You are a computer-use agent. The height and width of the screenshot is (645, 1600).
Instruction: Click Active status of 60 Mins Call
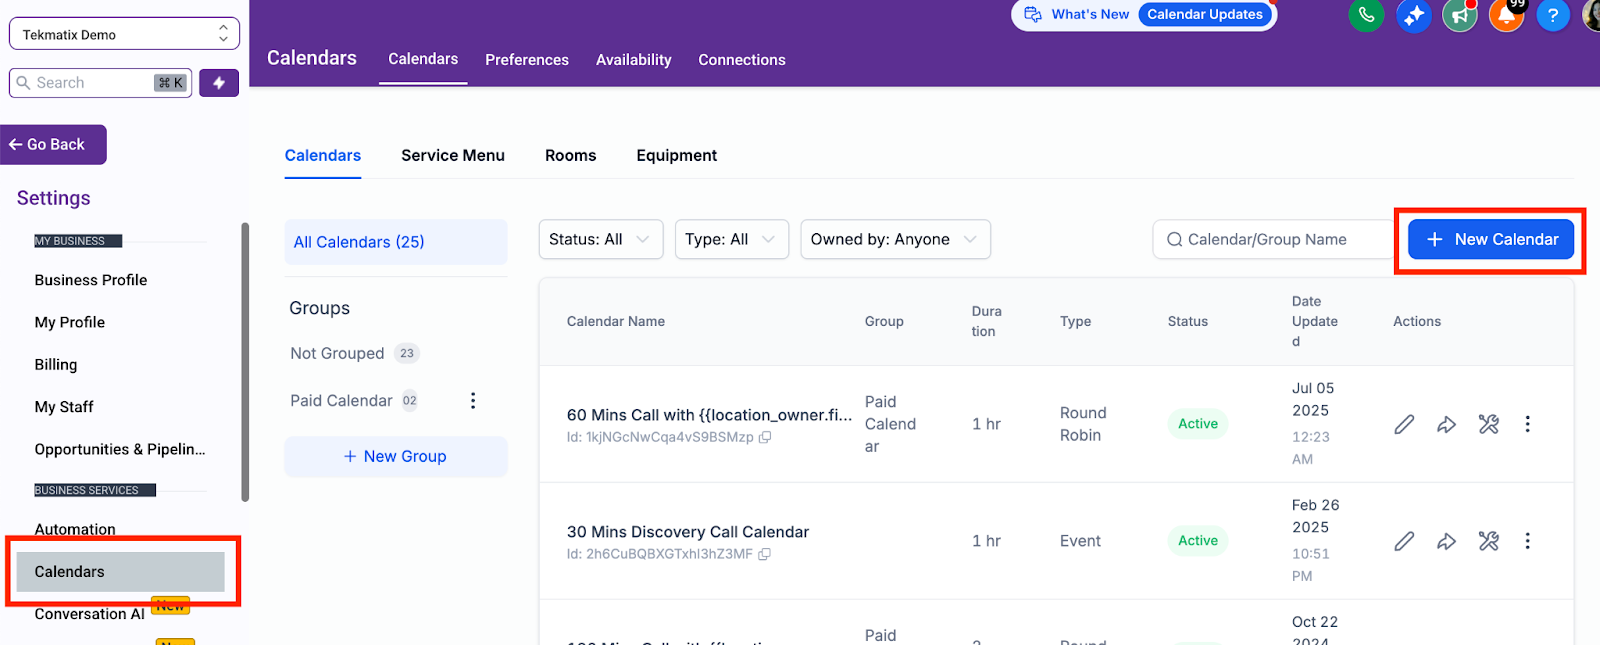tap(1198, 424)
